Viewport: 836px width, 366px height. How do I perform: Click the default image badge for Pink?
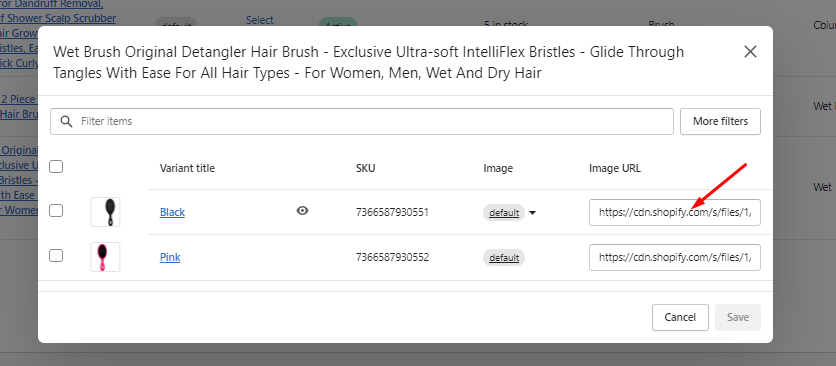pyautogui.click(x=504, y=258)
